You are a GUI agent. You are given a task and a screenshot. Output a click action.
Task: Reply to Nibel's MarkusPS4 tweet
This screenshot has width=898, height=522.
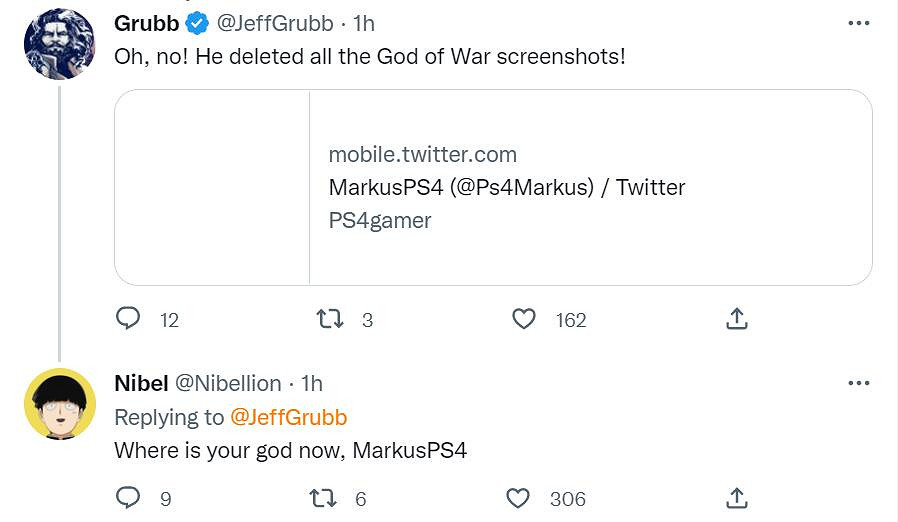click(x=128, y=498)
